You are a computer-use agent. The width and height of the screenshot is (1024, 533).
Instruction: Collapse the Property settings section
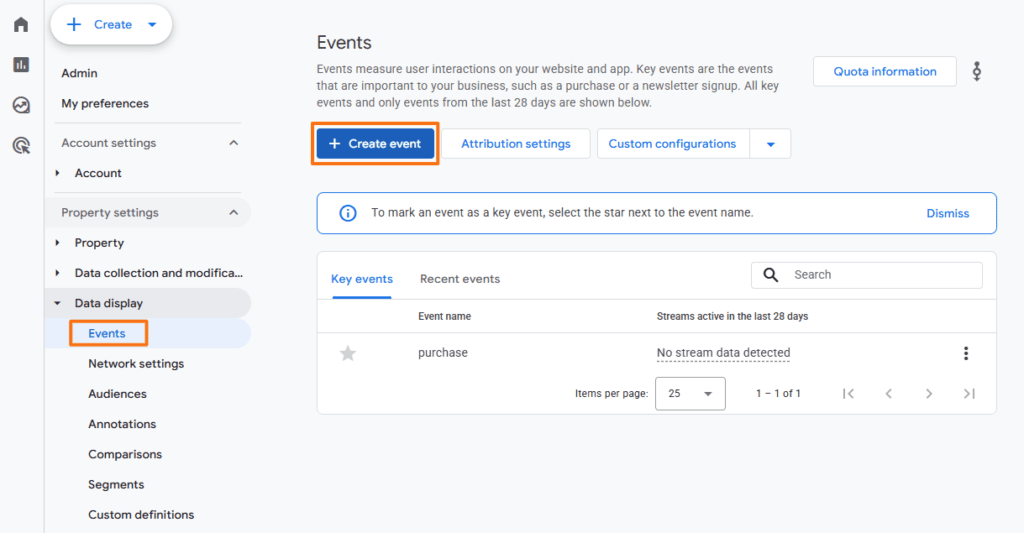click(x=233, y=213)
